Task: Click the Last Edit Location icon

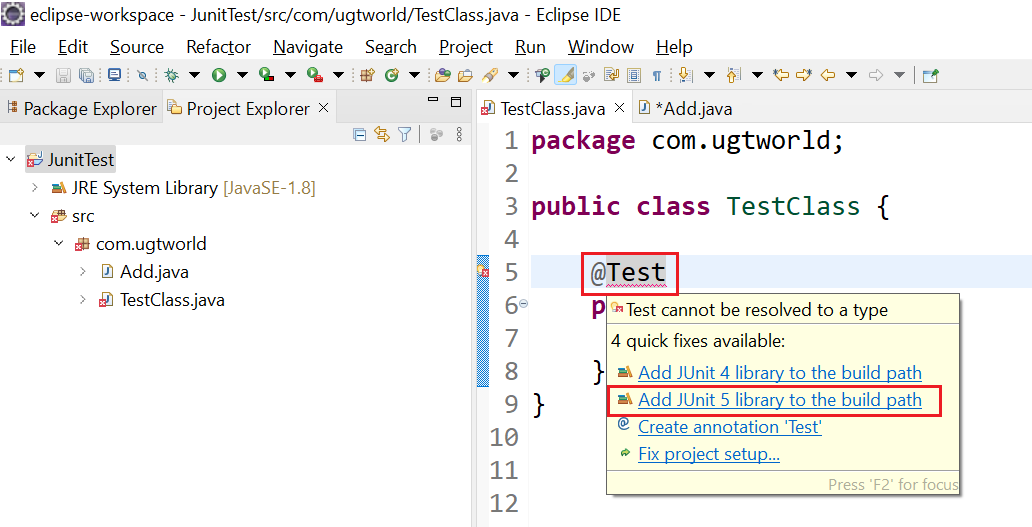Action: 781,75
